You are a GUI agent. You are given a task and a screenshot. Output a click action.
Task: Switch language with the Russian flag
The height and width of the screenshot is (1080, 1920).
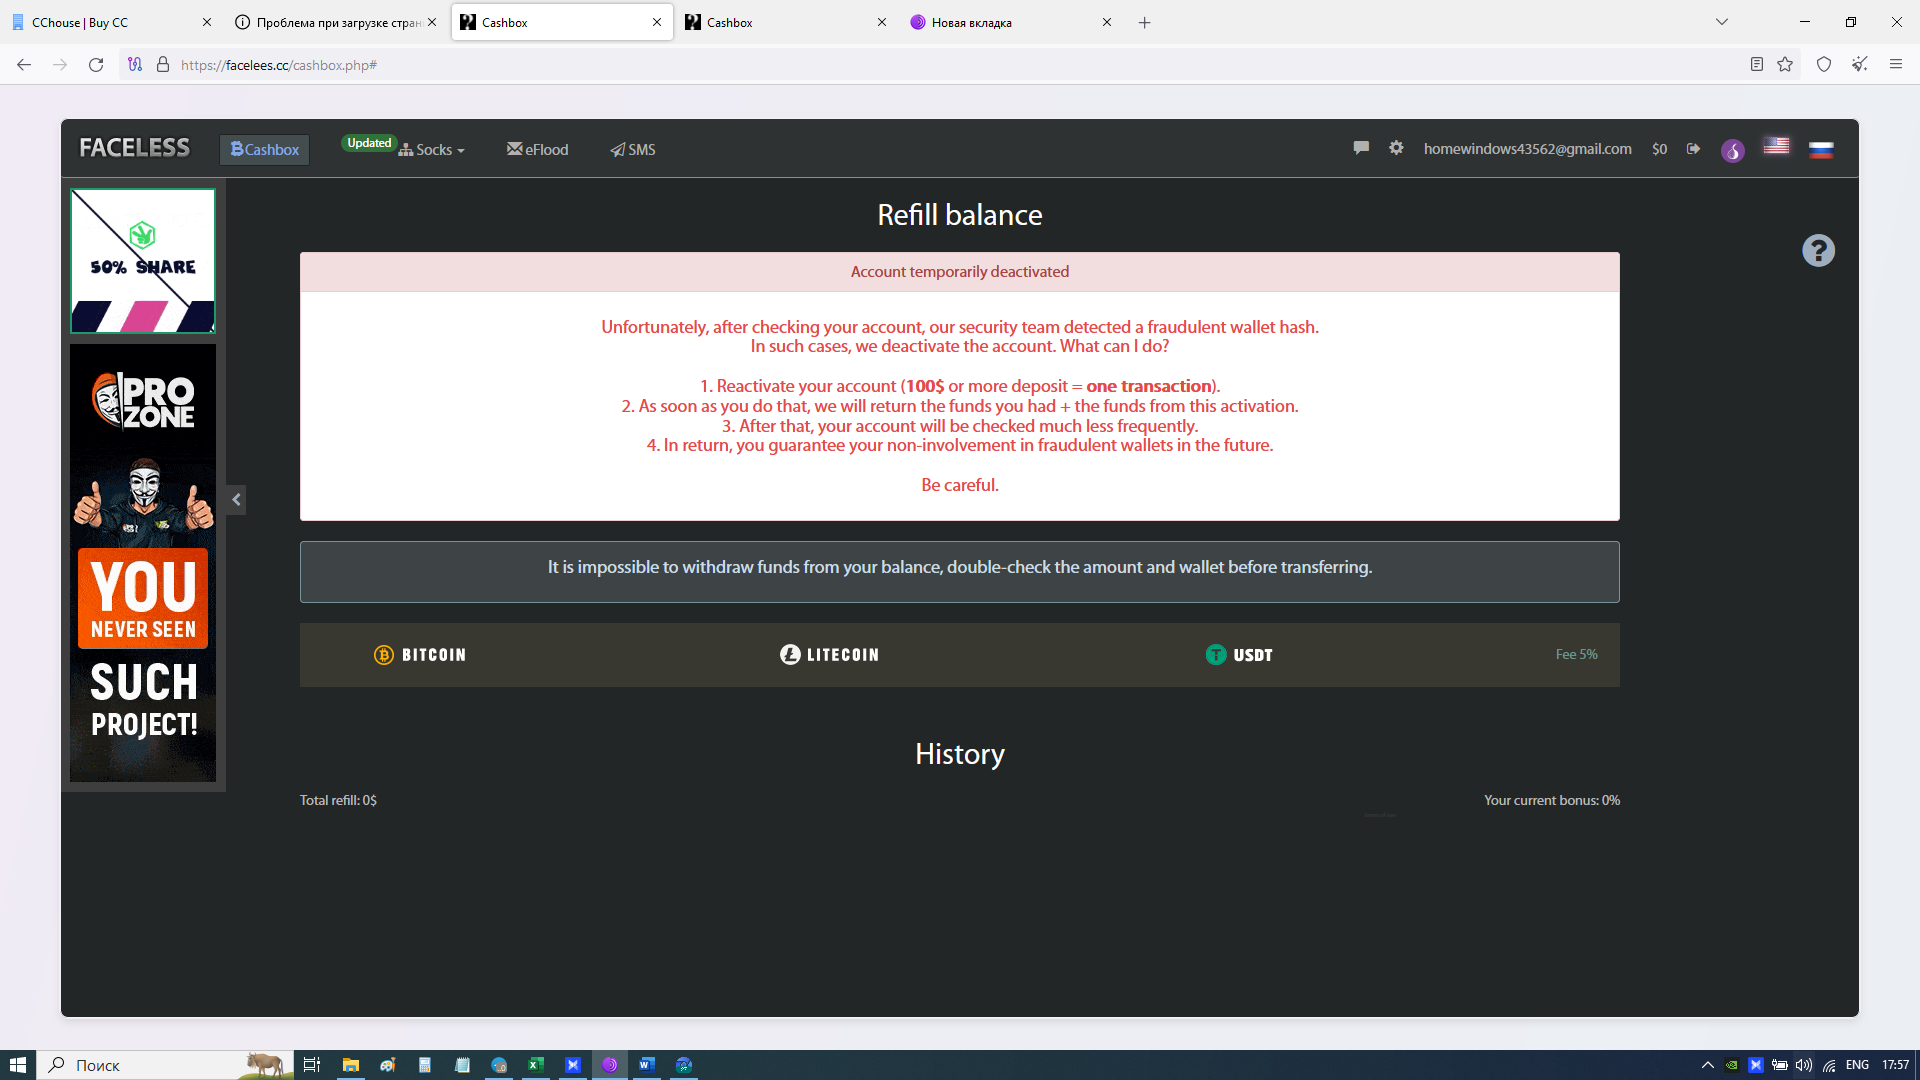[1821, 150]
